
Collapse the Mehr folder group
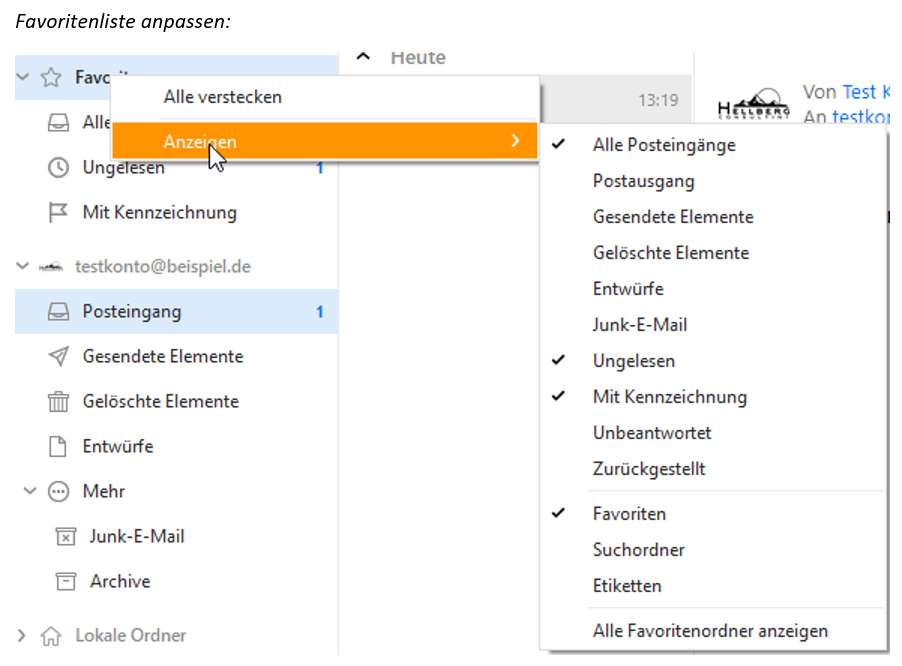pos(30,491)
